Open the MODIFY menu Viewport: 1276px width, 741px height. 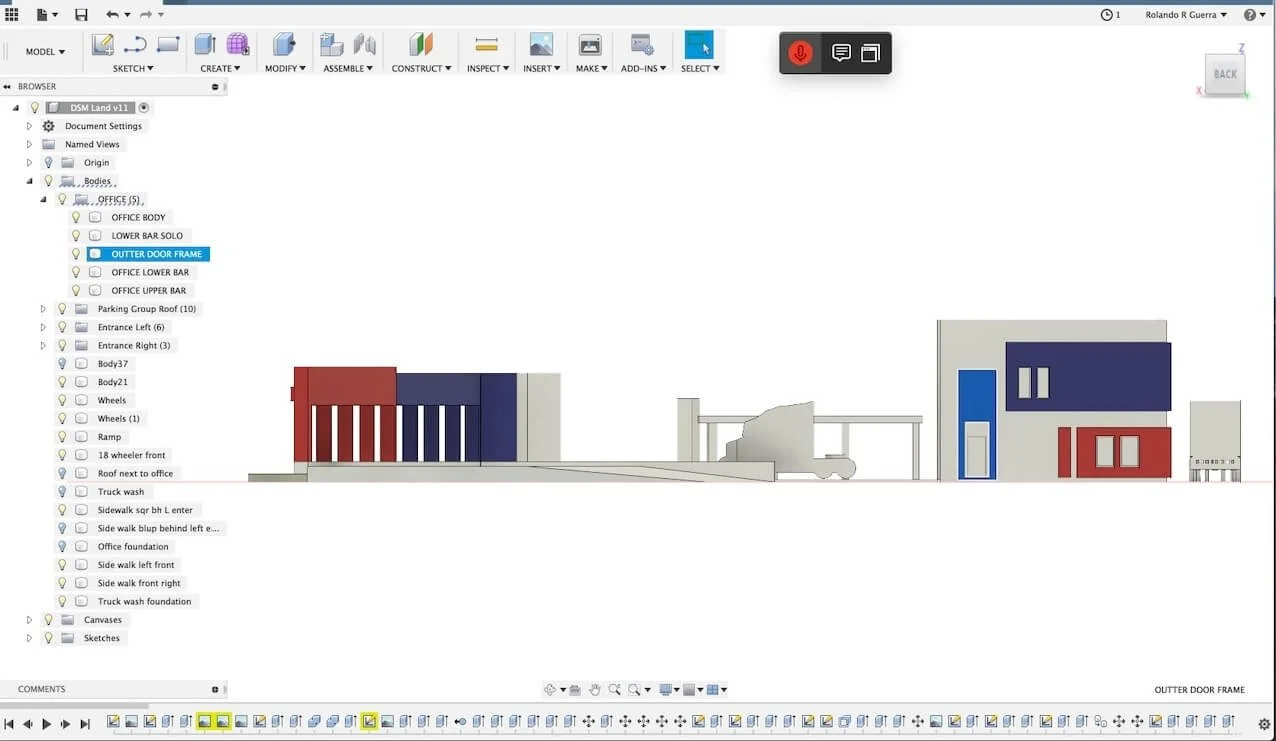(285, 68)
